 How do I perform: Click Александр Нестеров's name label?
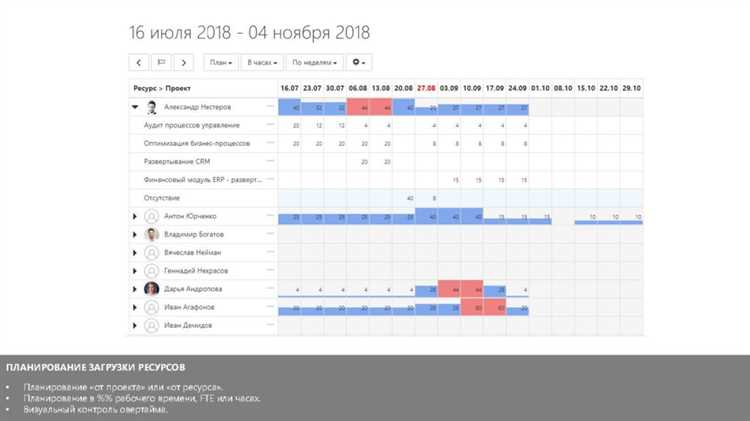pos(198,107)
